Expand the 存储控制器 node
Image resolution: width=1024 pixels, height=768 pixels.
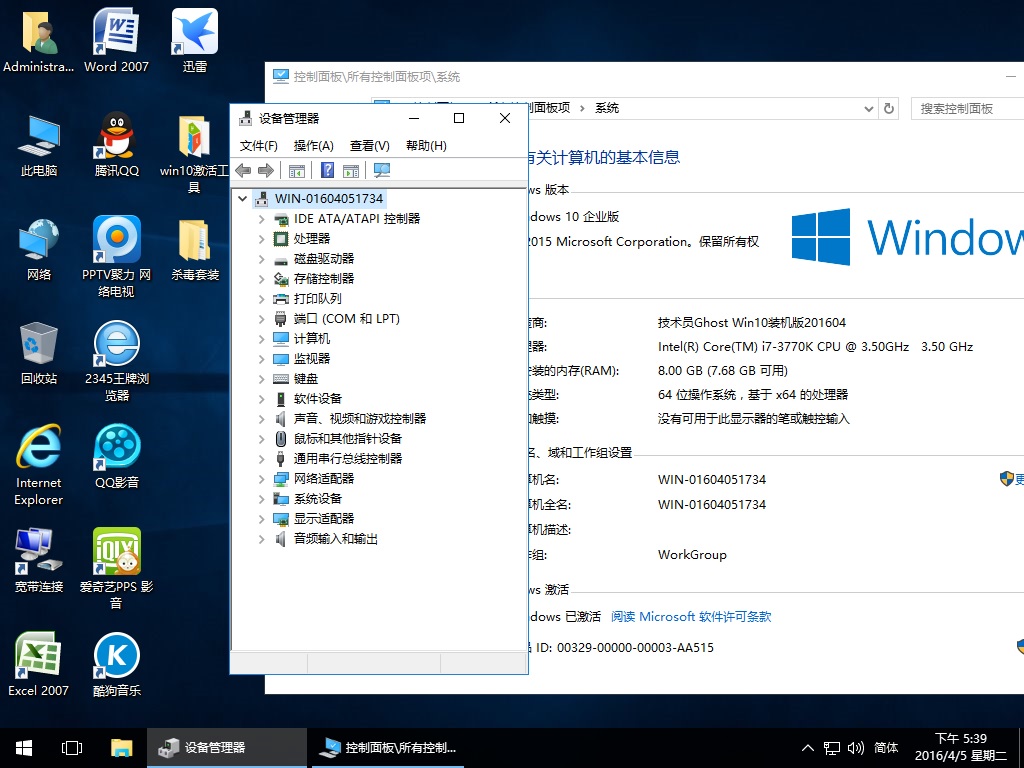click(x=261, y=279)
